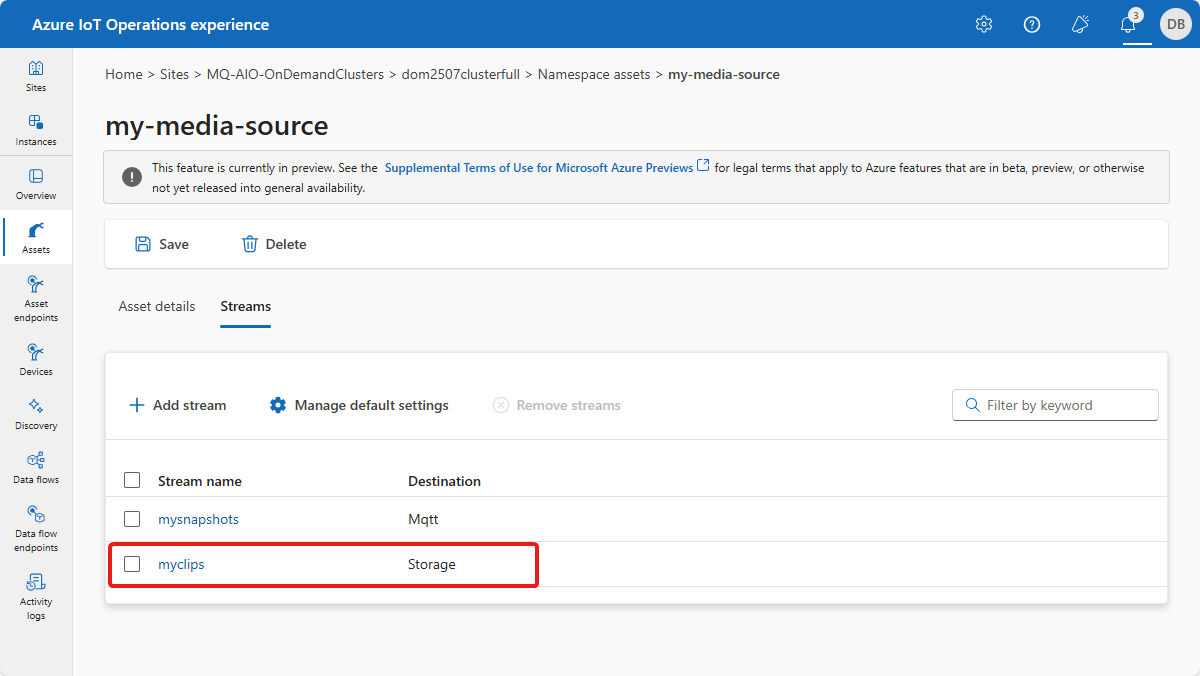Open the mysnapshots stream link
Viewport: 1200px width, 676px height.
(x=199, y=519)
